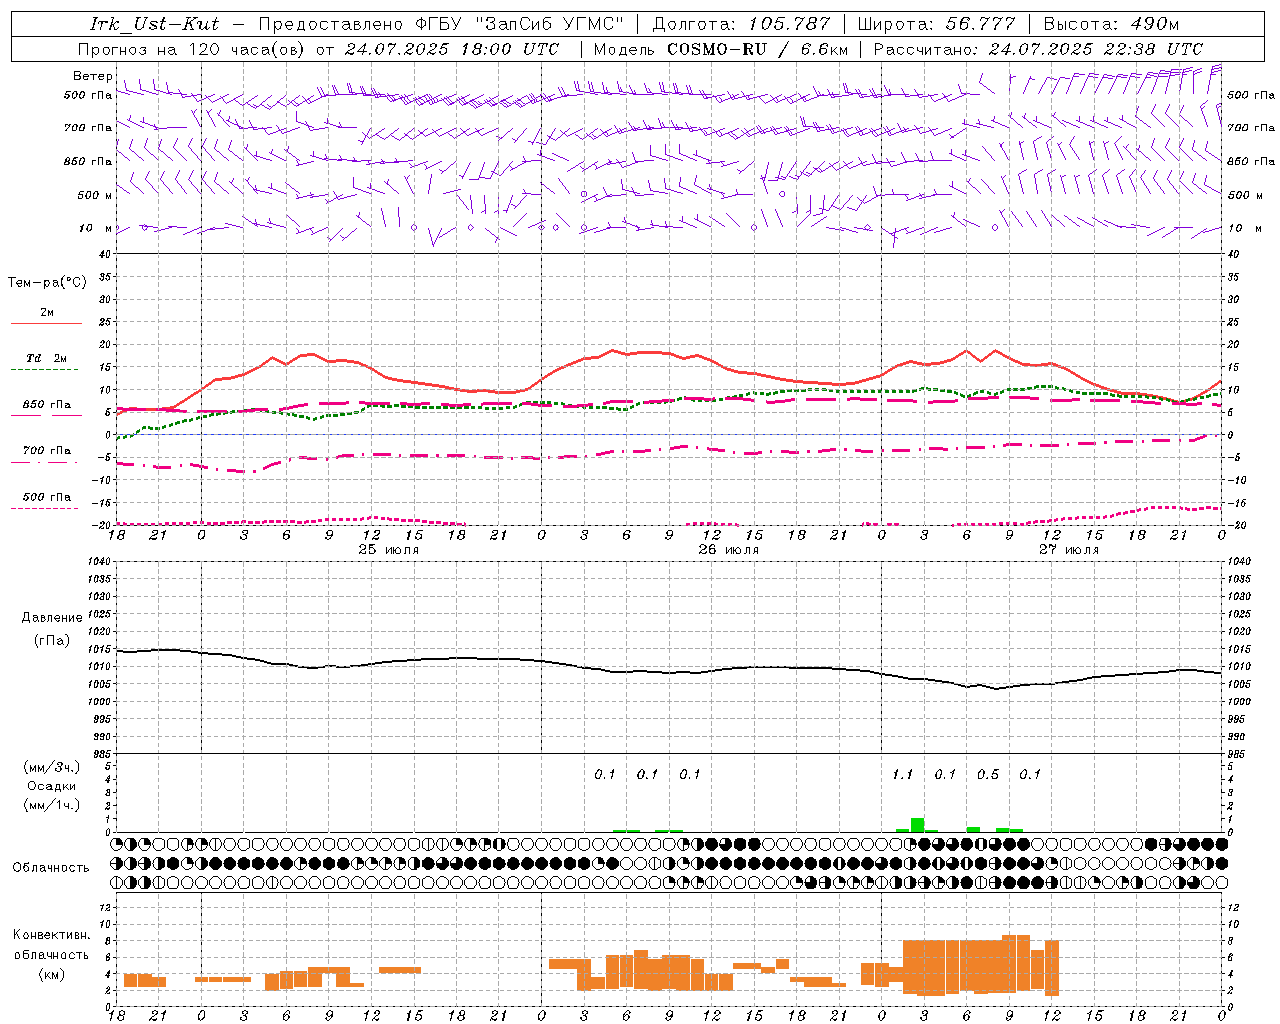Click the "25 июля" date label
The height and width of the screenshot is (1024, 1280).
[x=389, y=550]
